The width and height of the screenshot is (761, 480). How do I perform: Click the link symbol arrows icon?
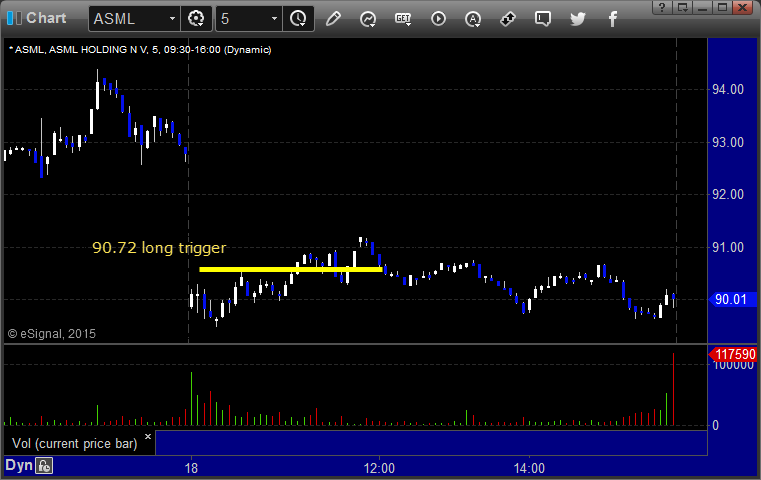[508, 19]
